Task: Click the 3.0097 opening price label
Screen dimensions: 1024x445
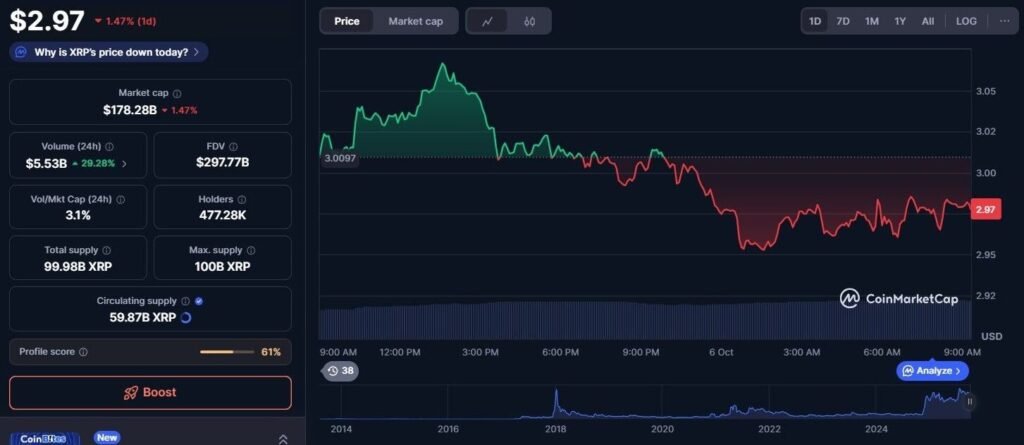Action: (340, 159)
